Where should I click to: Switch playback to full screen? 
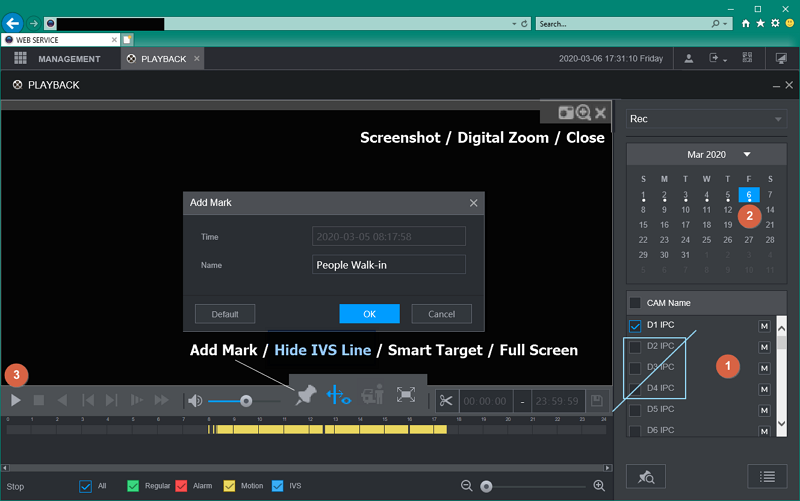point(406,395)
